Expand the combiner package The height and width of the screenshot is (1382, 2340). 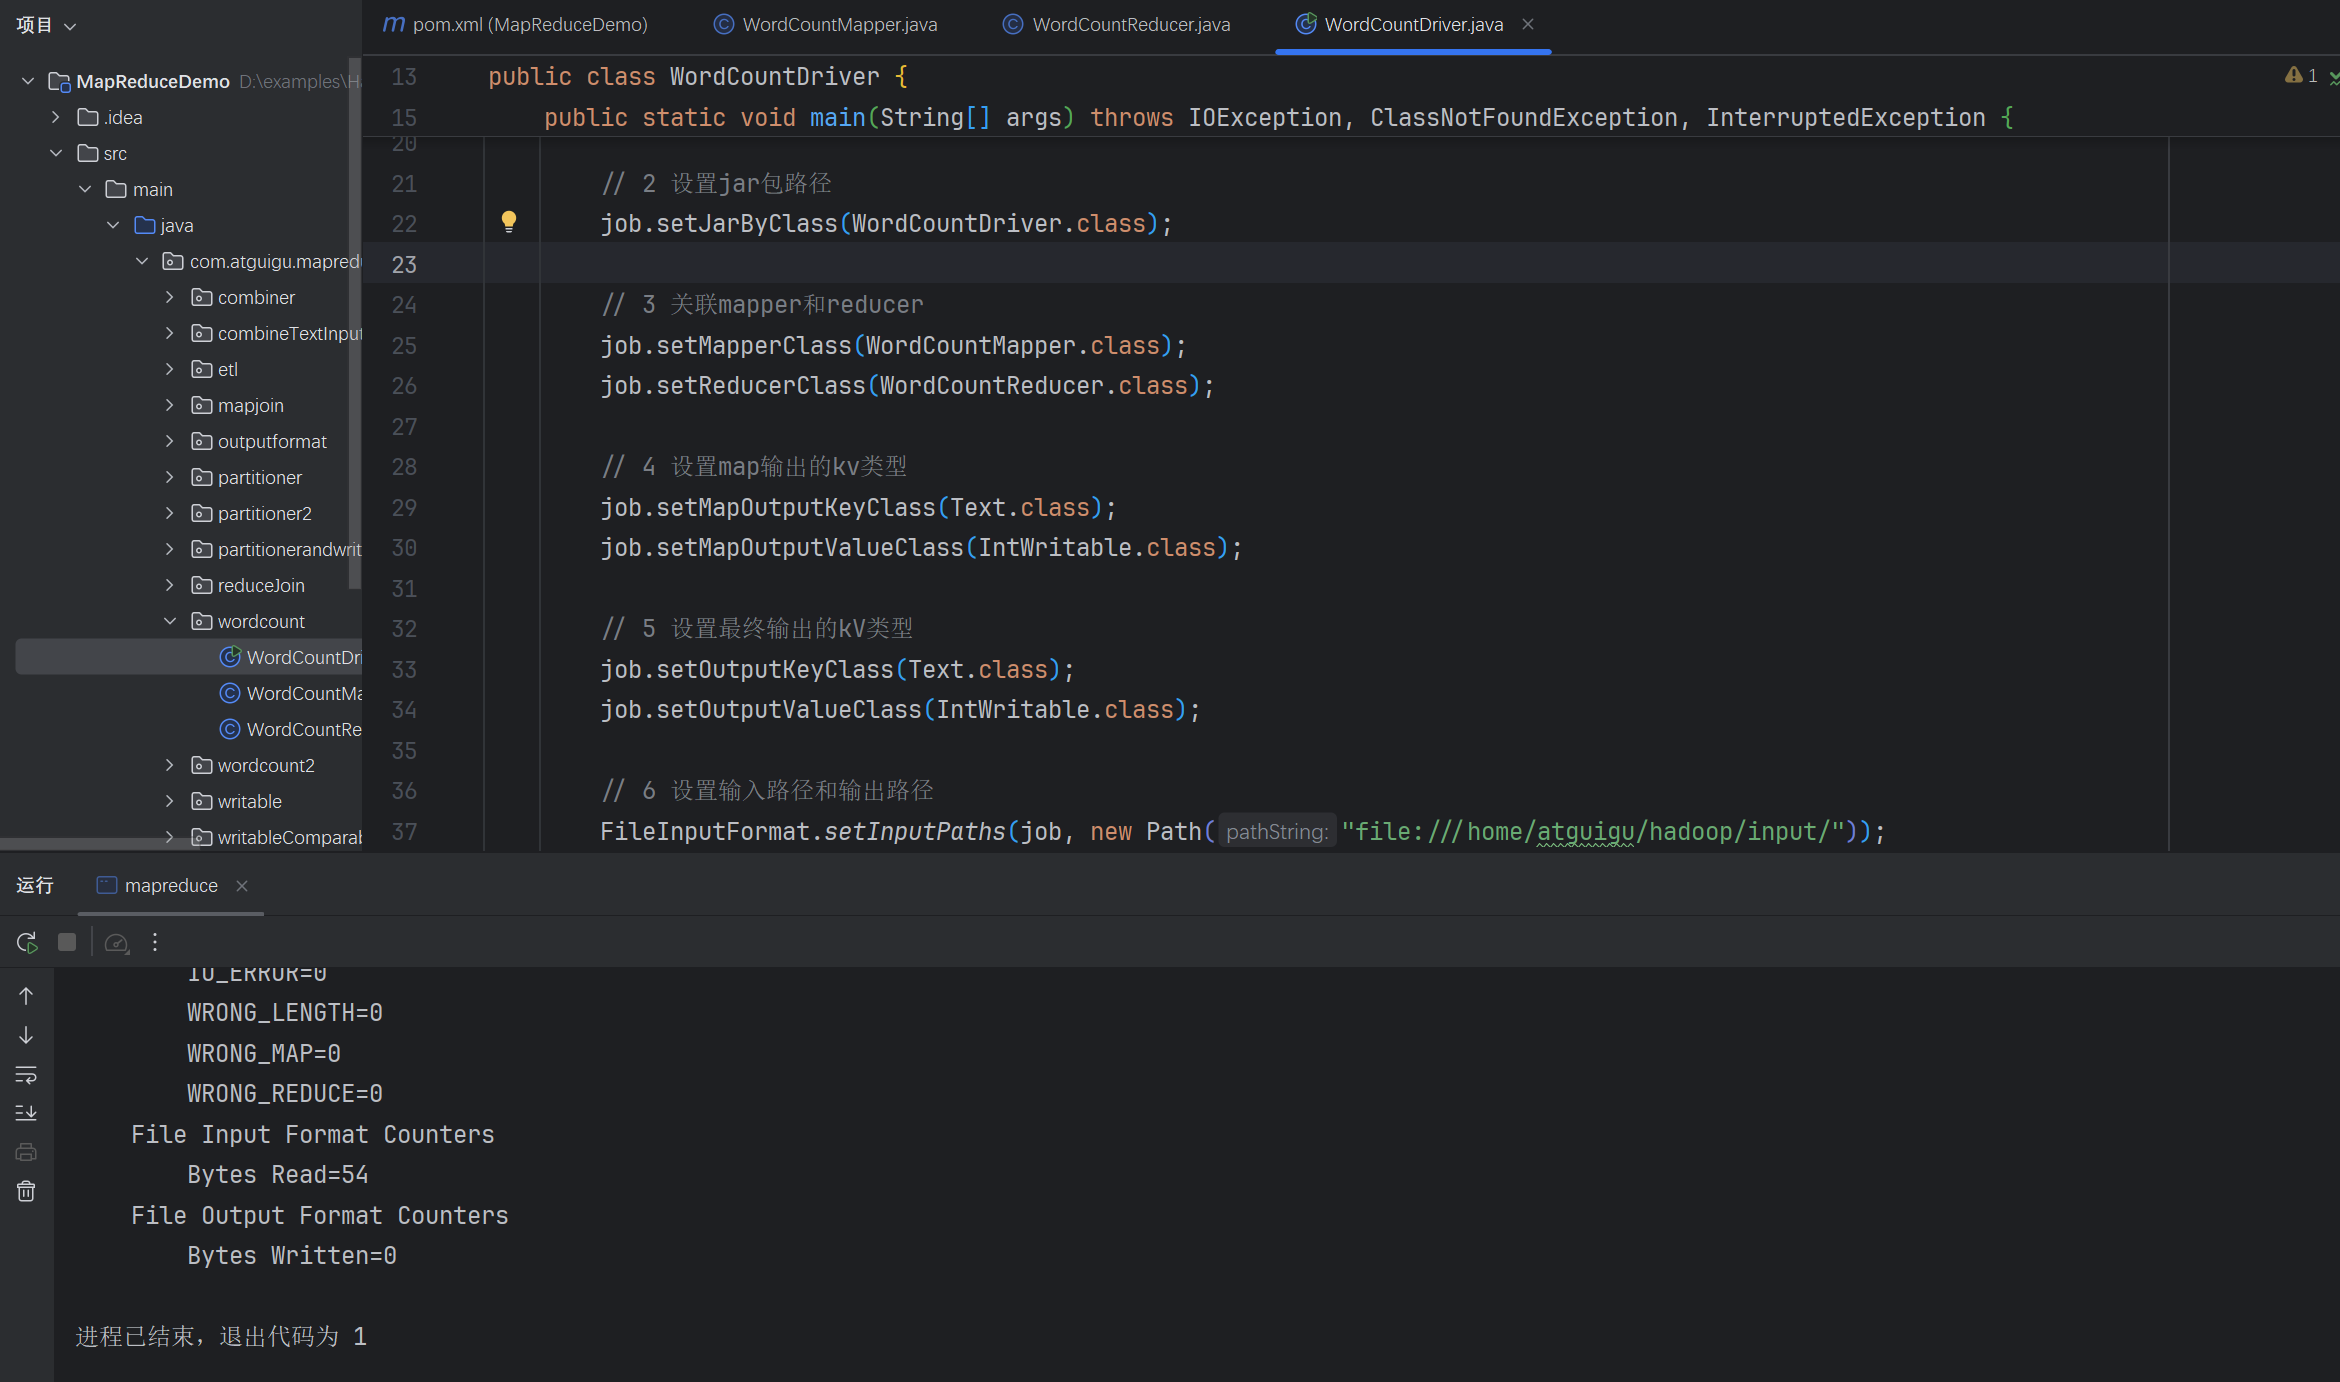click(x=170, y=297)
